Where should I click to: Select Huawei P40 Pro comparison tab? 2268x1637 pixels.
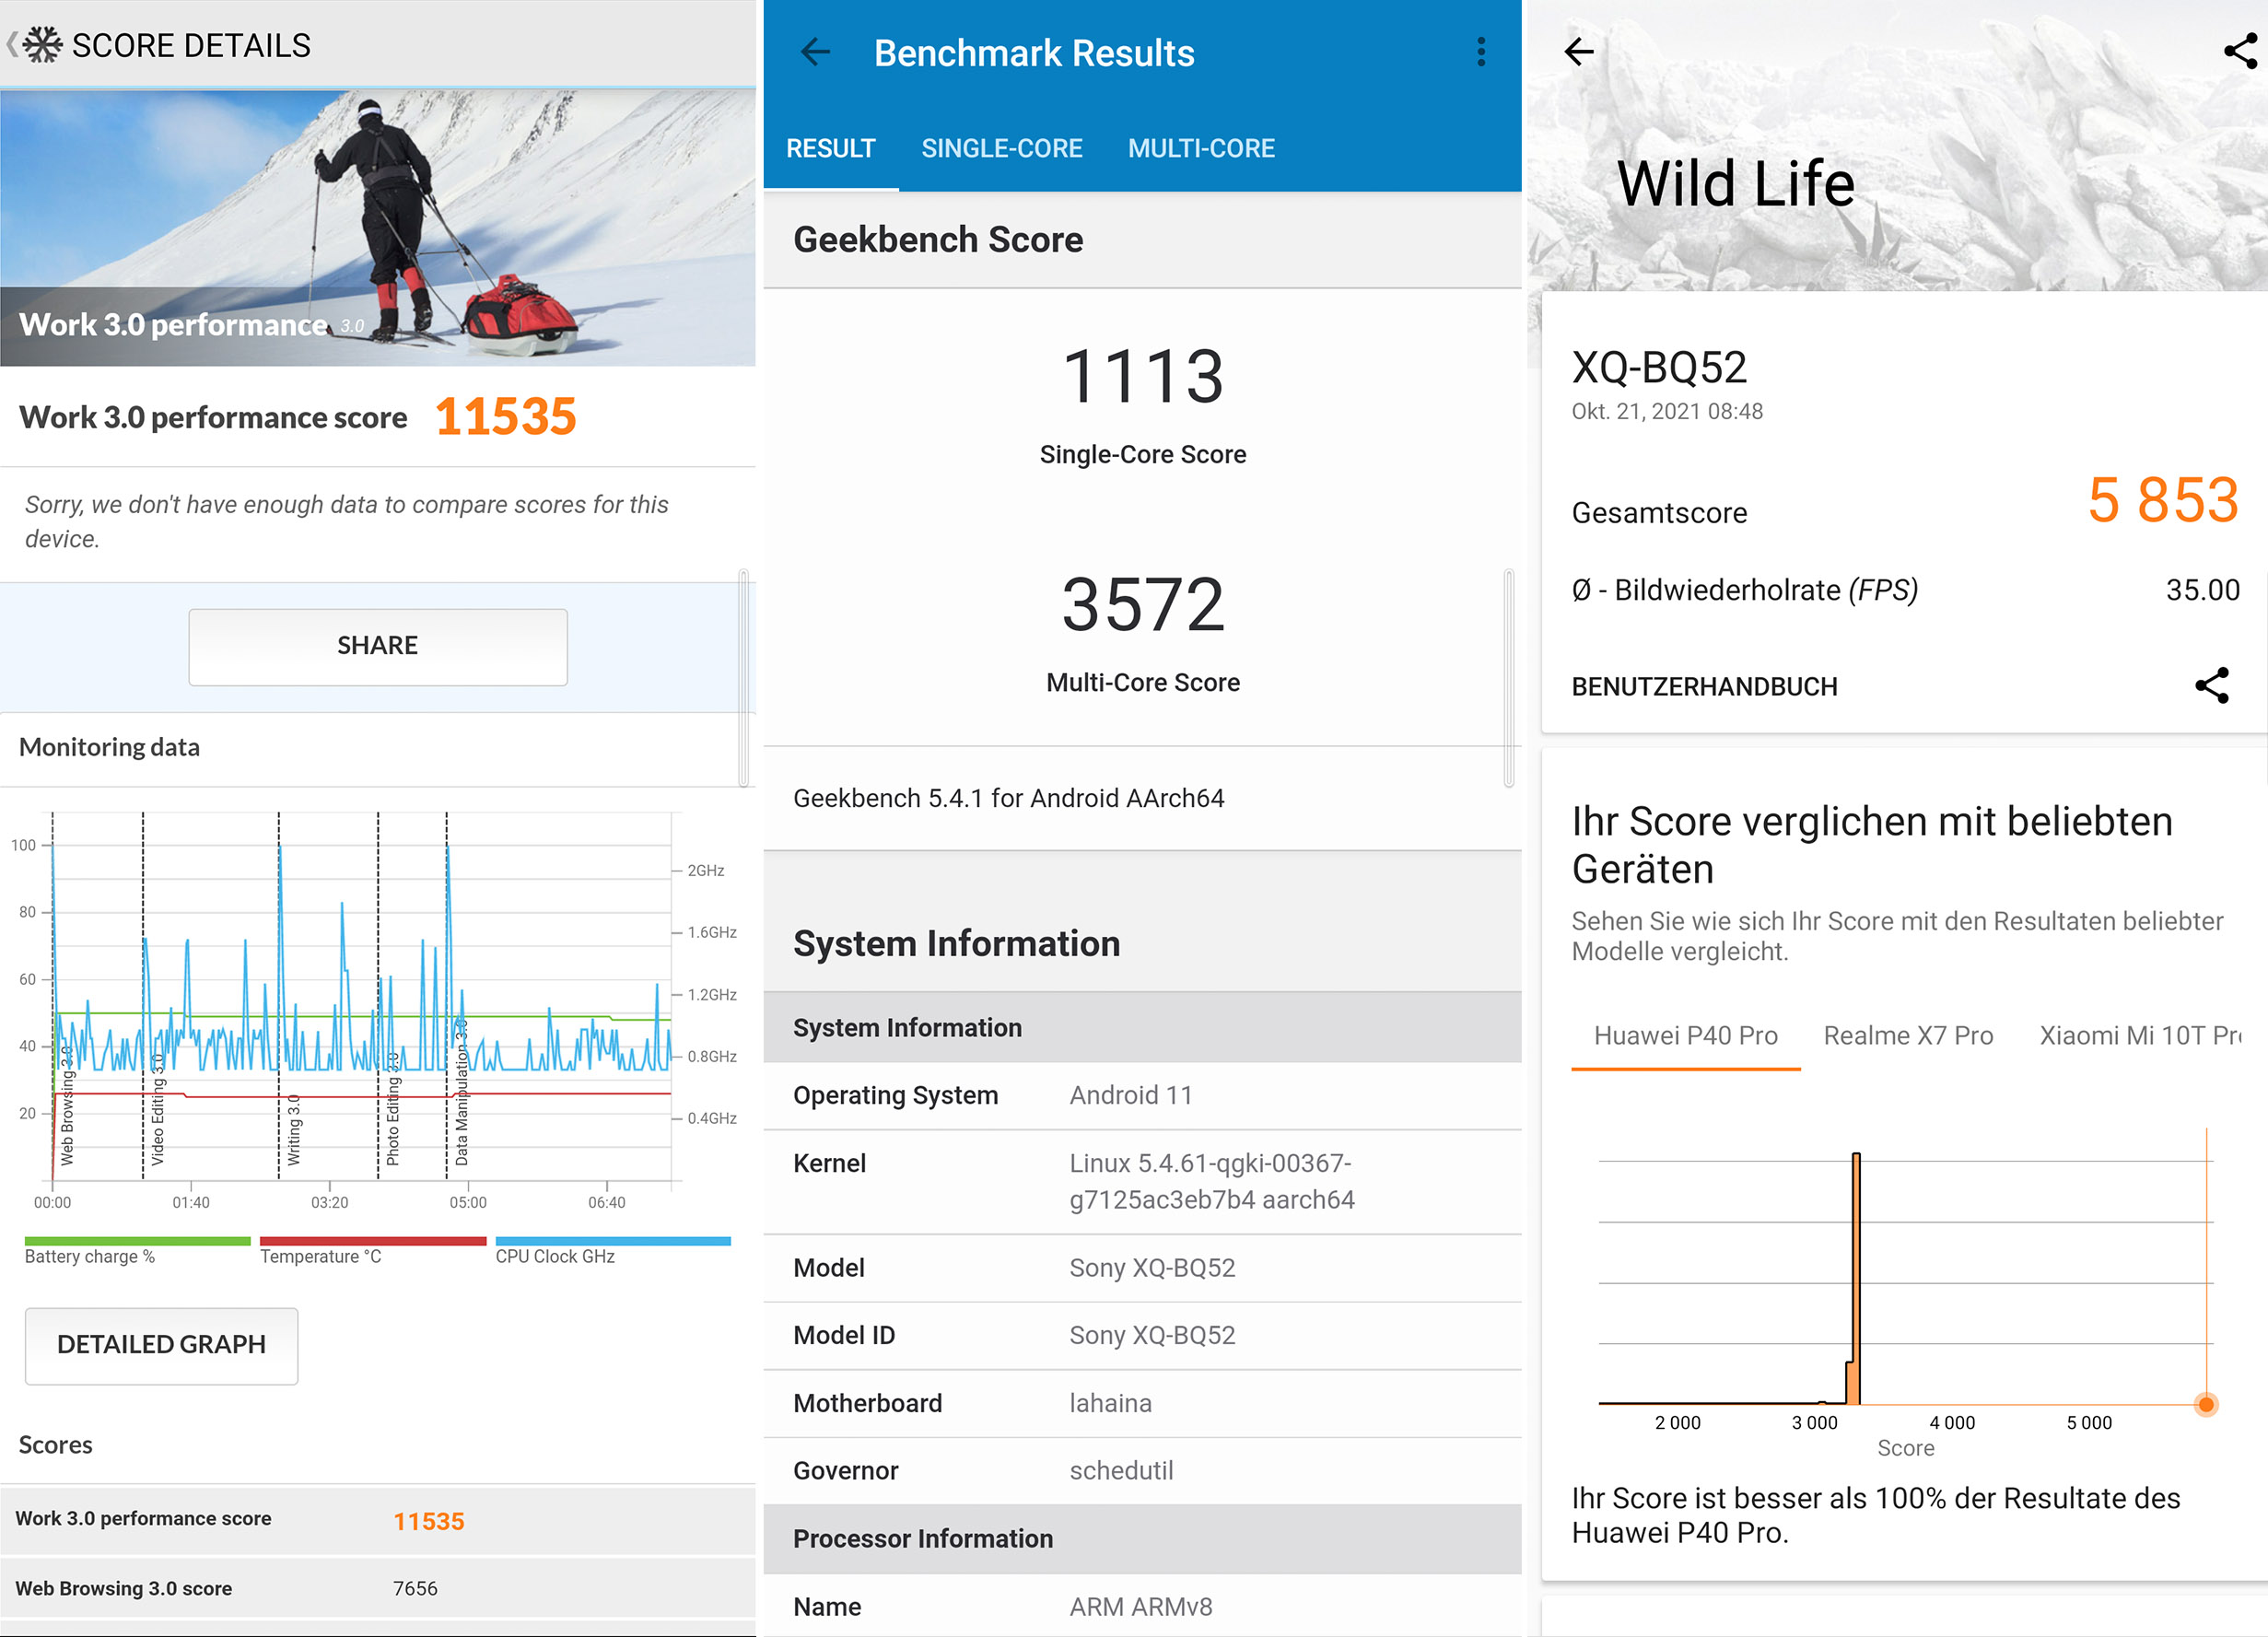[x=1685, y=1036]
